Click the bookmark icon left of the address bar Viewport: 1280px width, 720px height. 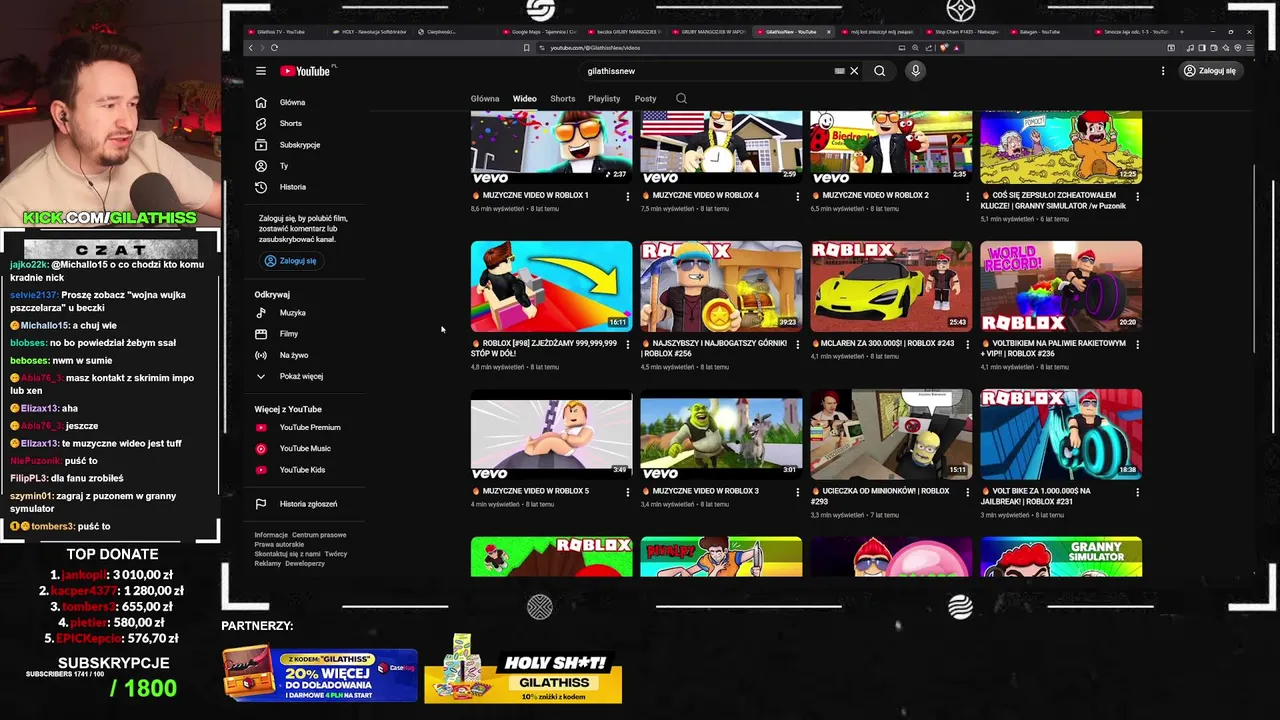coord(526,47)
